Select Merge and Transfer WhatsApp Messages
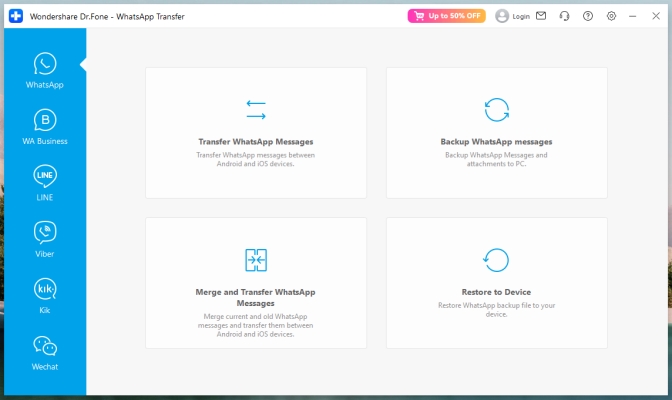Screen dimensions: 672x400 (x=256, y=283)
